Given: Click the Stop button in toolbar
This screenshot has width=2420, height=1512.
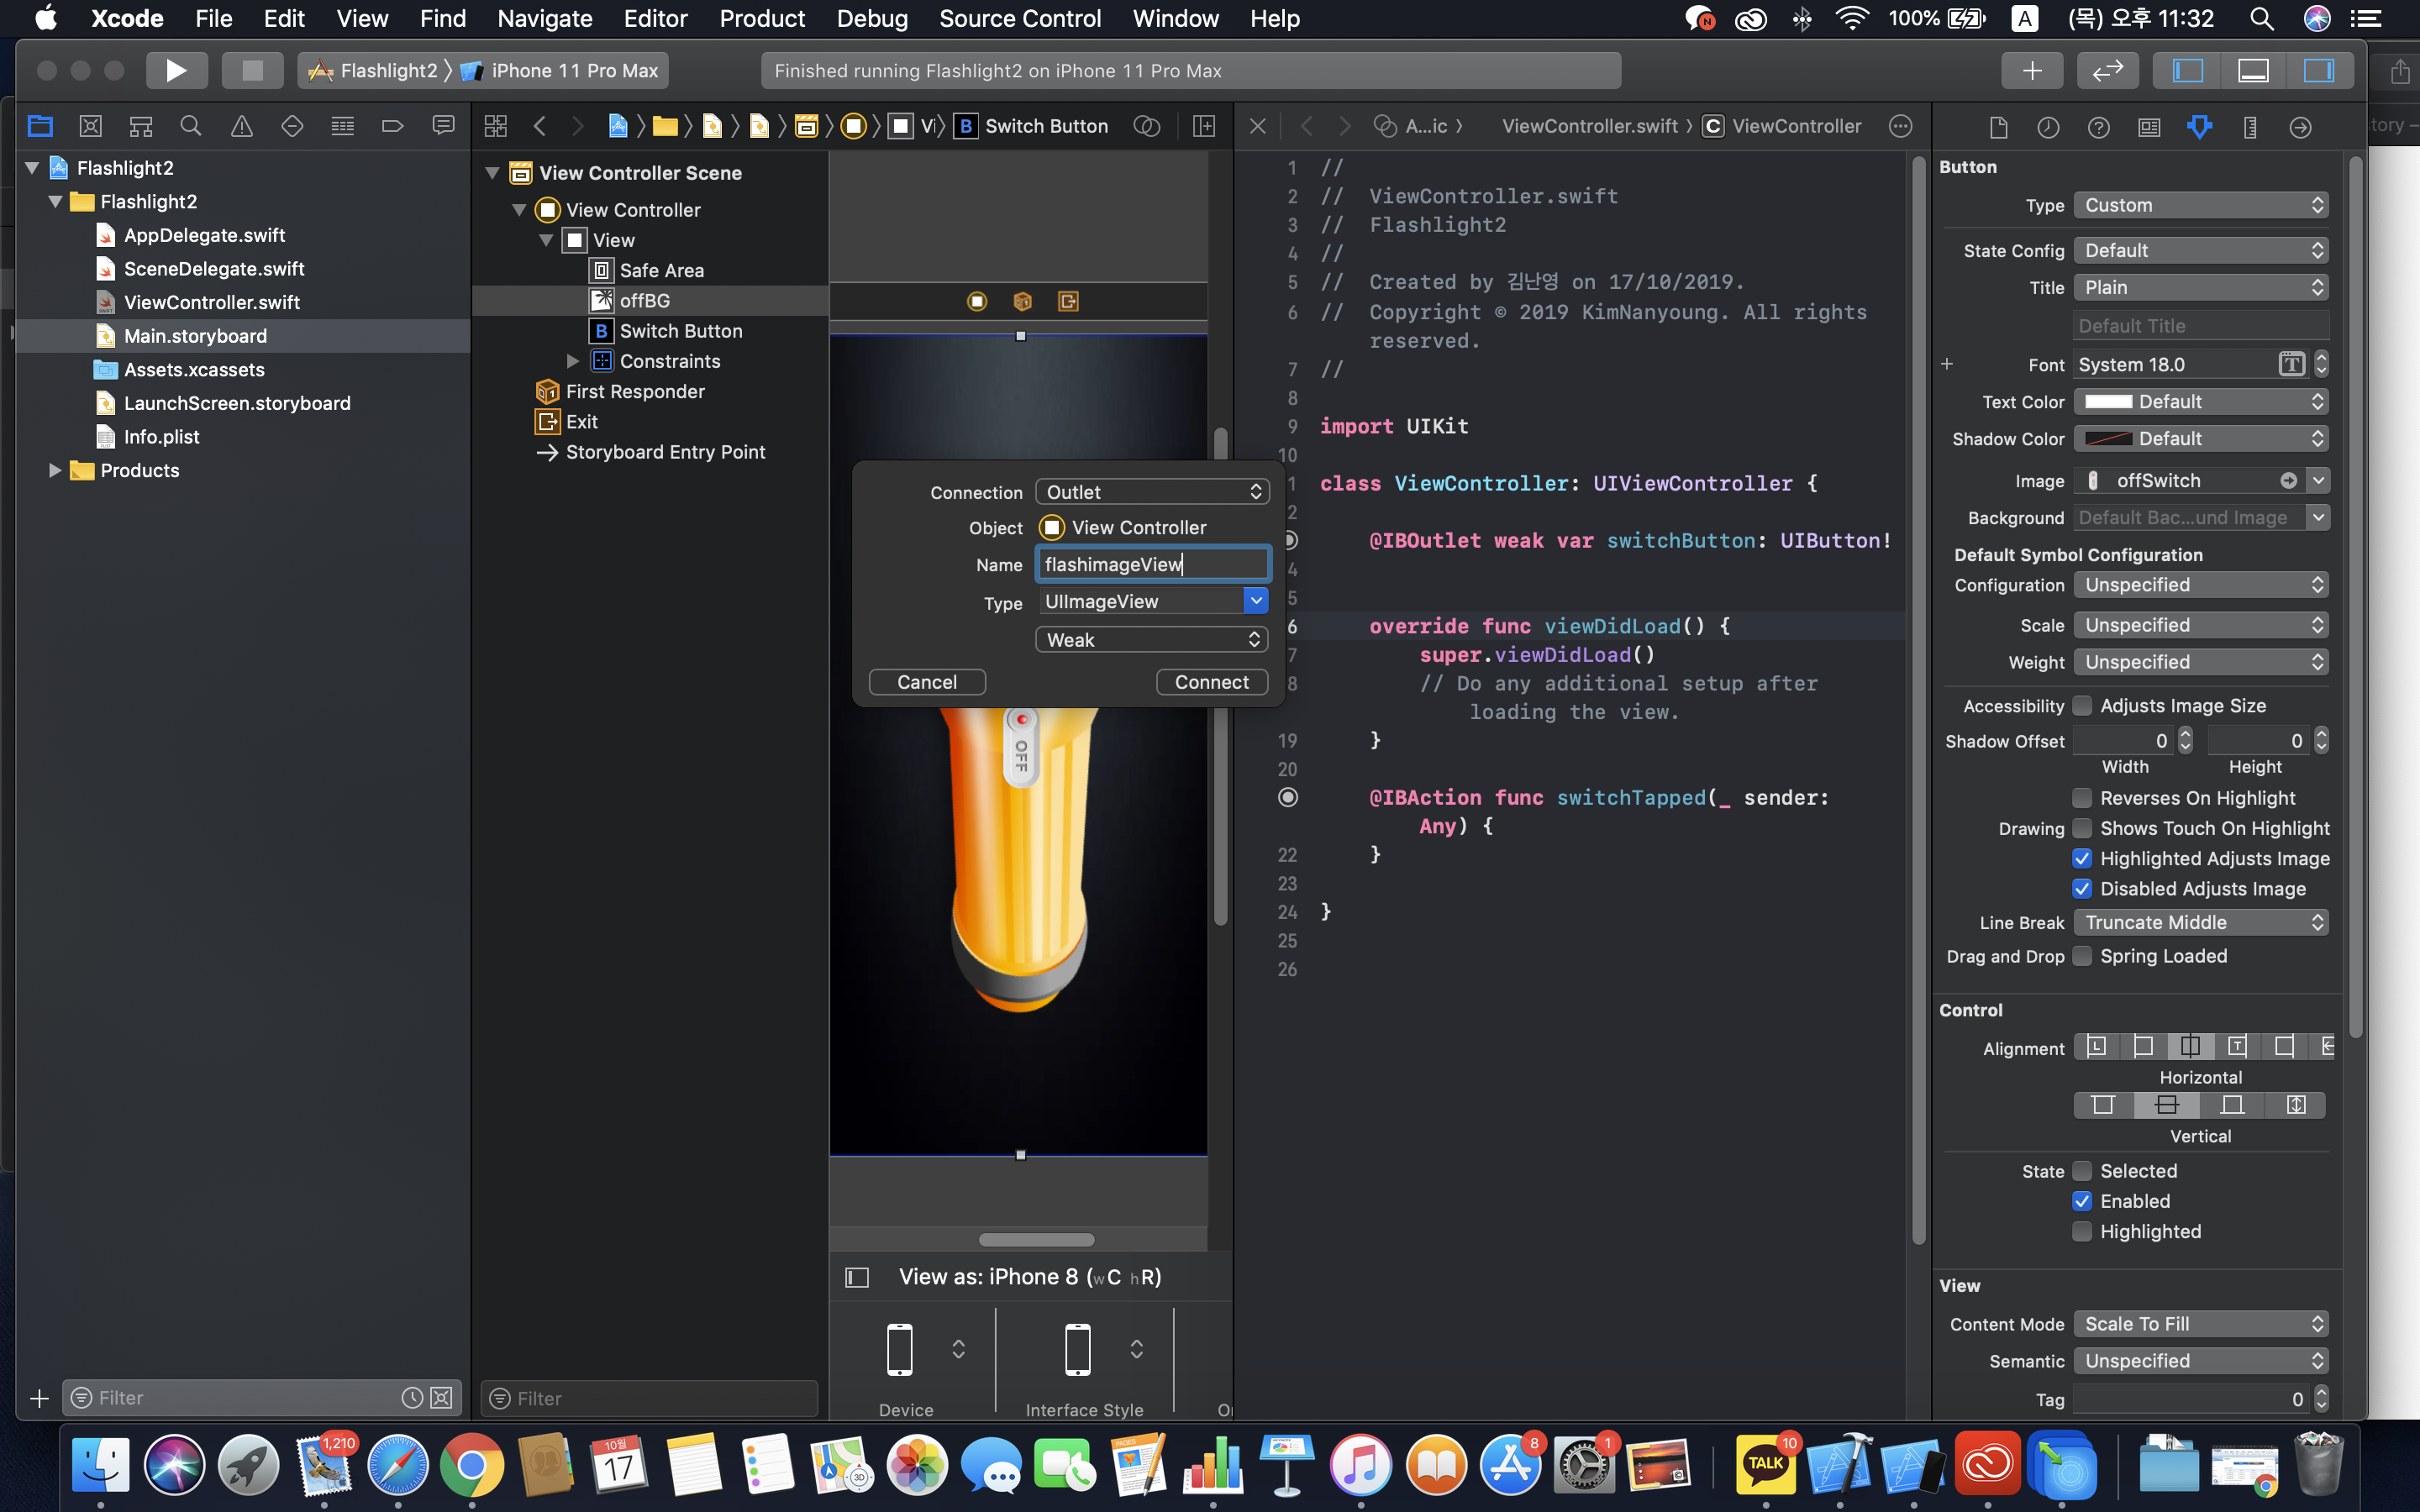Looking at the screenshot, I should 252,70.
